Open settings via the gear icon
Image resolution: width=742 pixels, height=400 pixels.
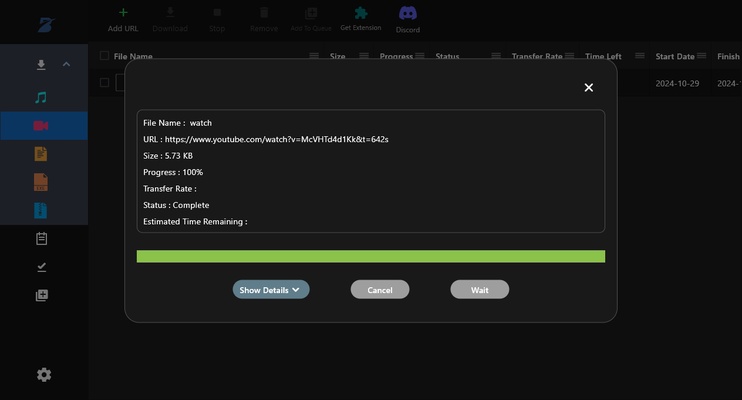(x=44, y=375)
